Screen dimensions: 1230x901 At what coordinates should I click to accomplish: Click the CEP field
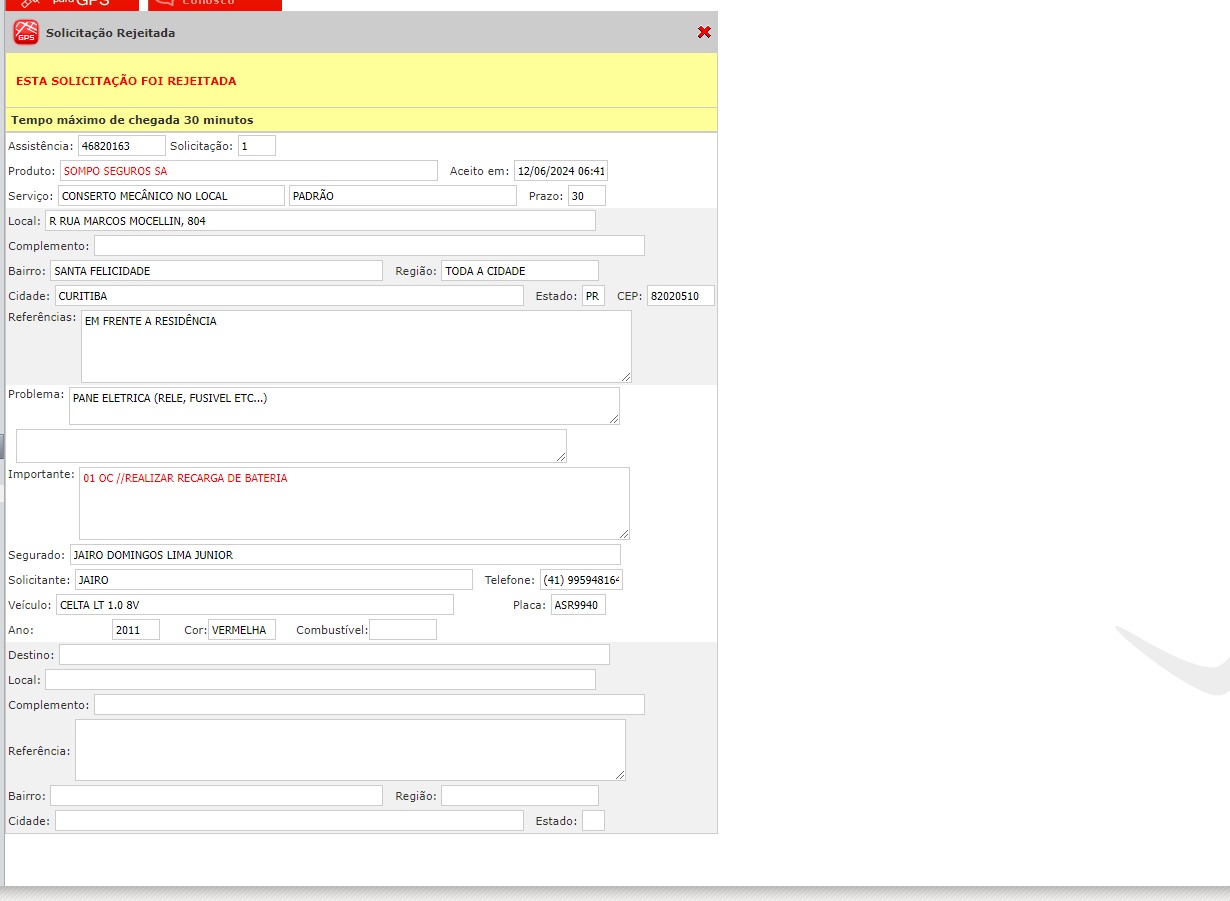[680, 296]
